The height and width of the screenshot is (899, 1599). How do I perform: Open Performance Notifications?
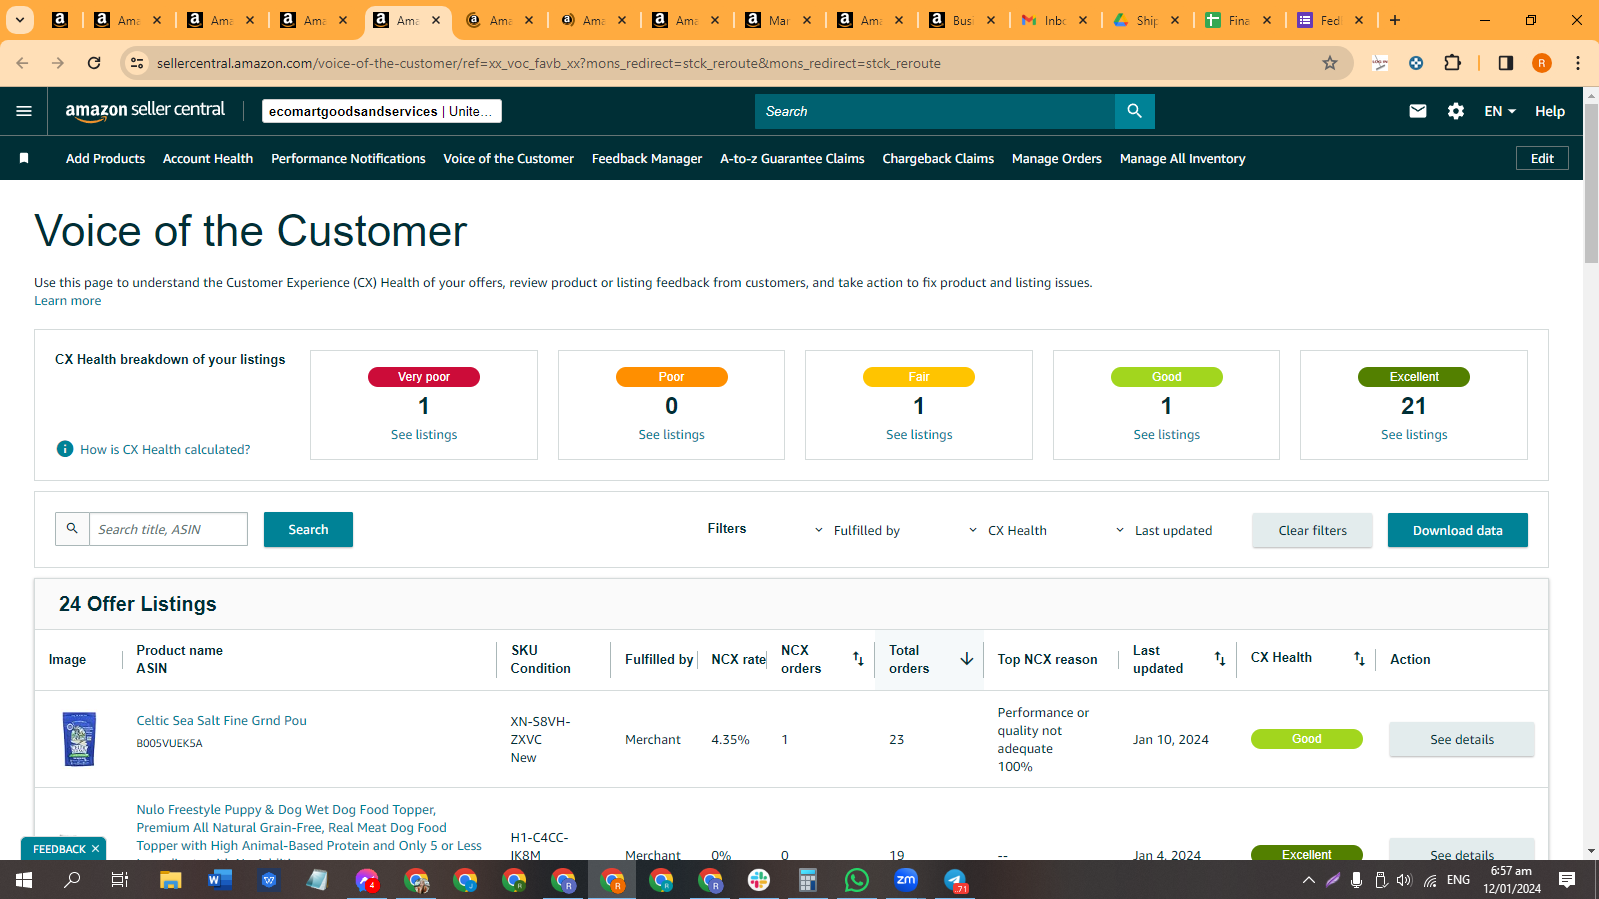tap(348, 158)
